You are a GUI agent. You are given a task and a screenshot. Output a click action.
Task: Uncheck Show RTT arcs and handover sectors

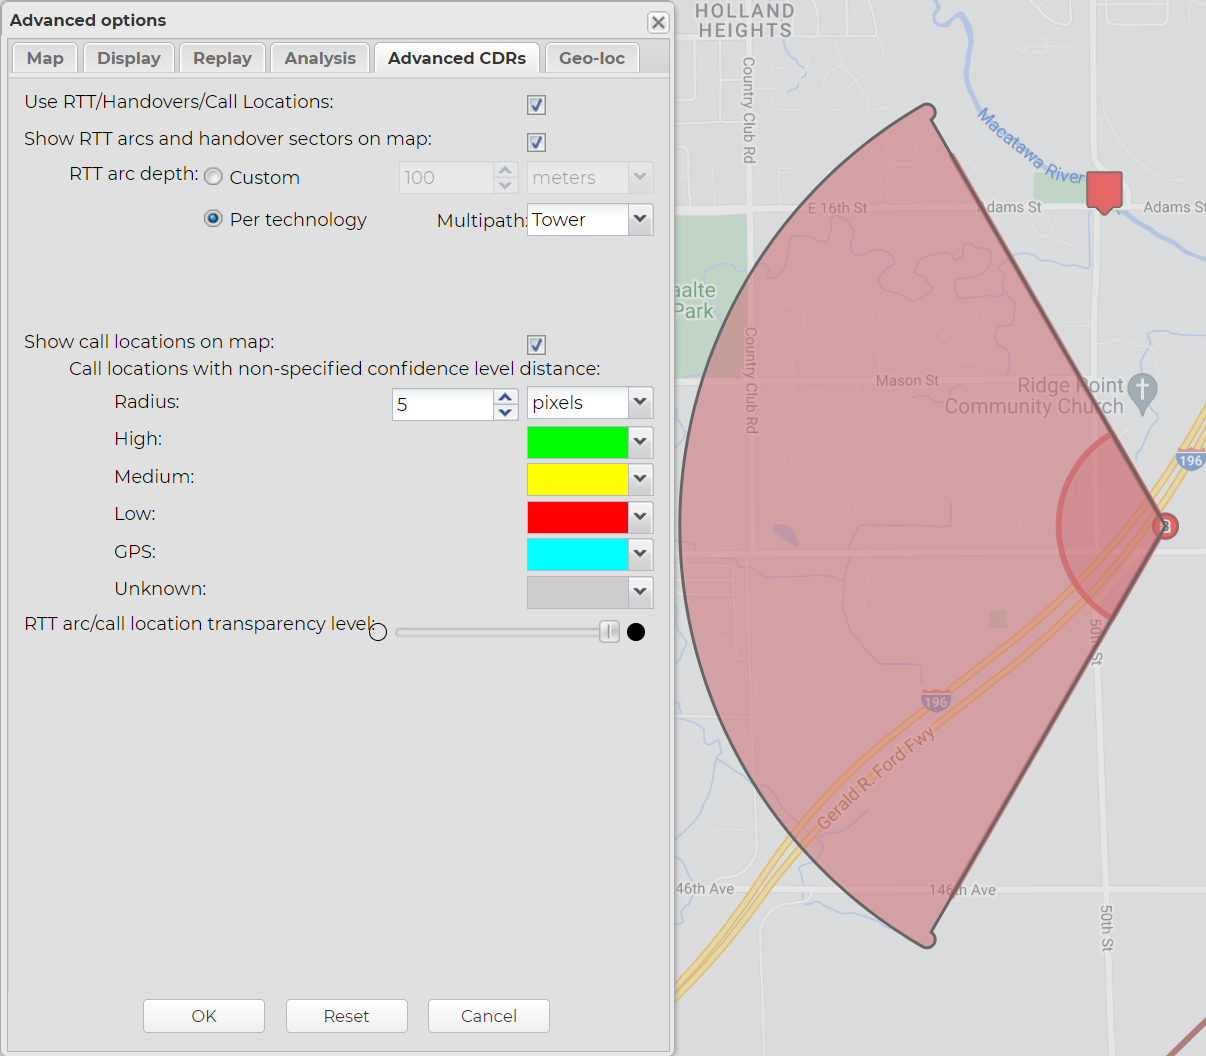[x=537, y=142]
